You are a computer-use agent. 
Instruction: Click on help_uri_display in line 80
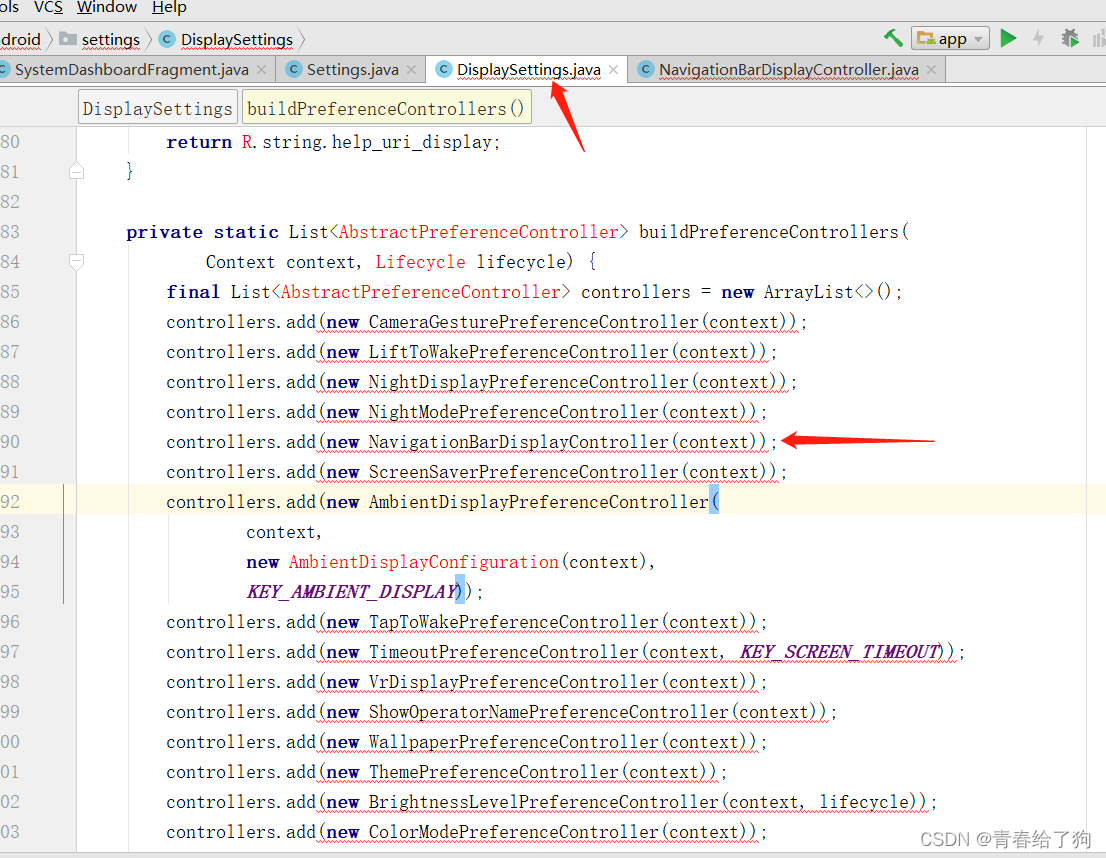click(411, 143)
